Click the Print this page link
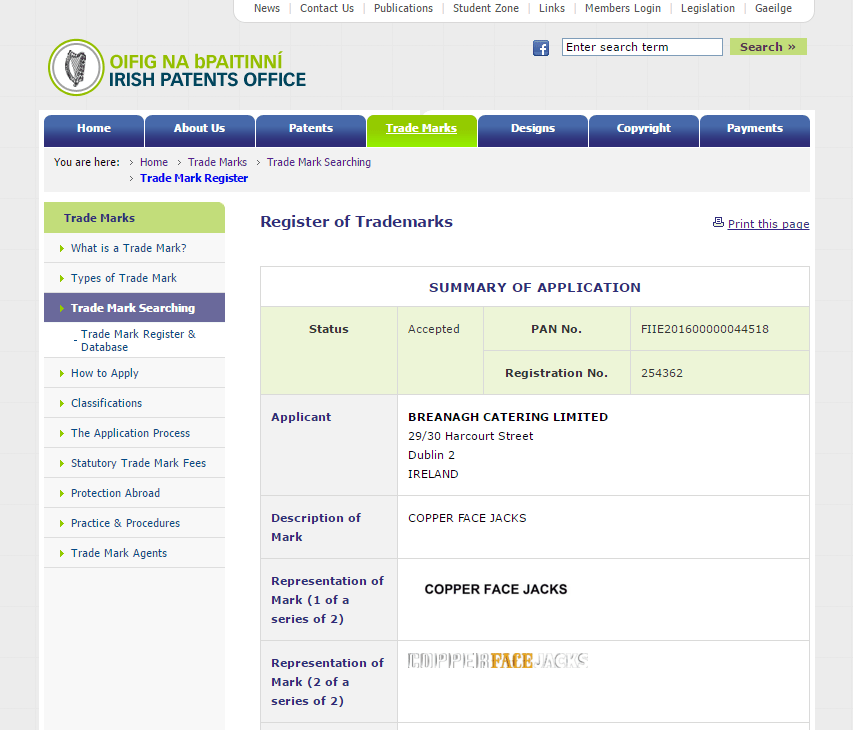The image size is (853, 730). point(768,224)
